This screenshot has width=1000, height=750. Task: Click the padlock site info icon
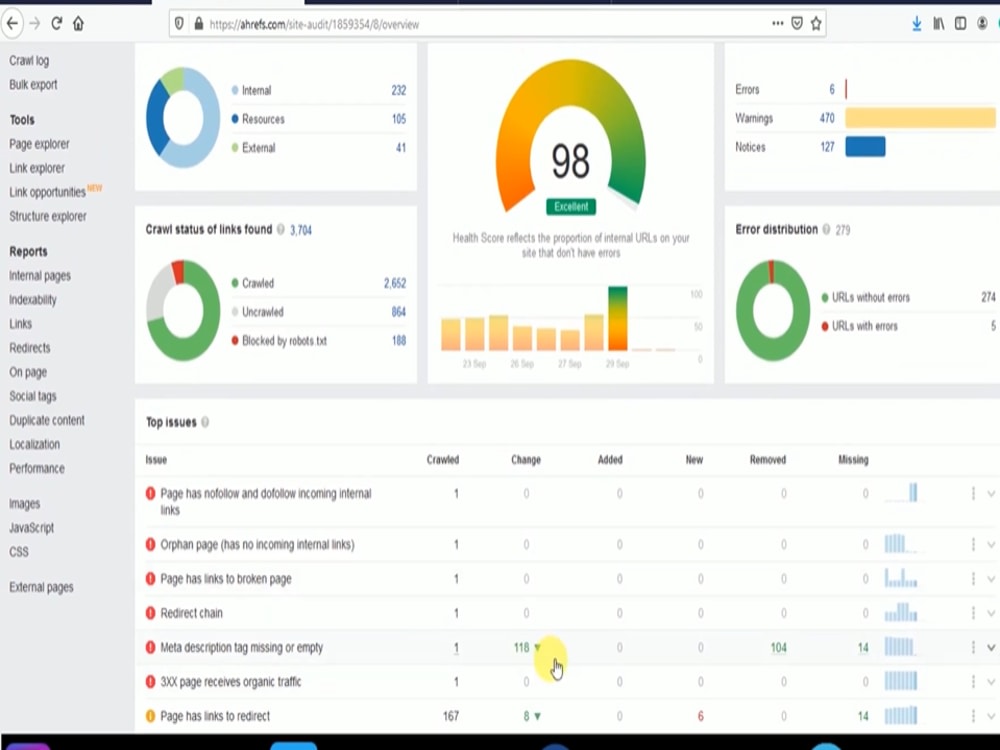(198, 24)
